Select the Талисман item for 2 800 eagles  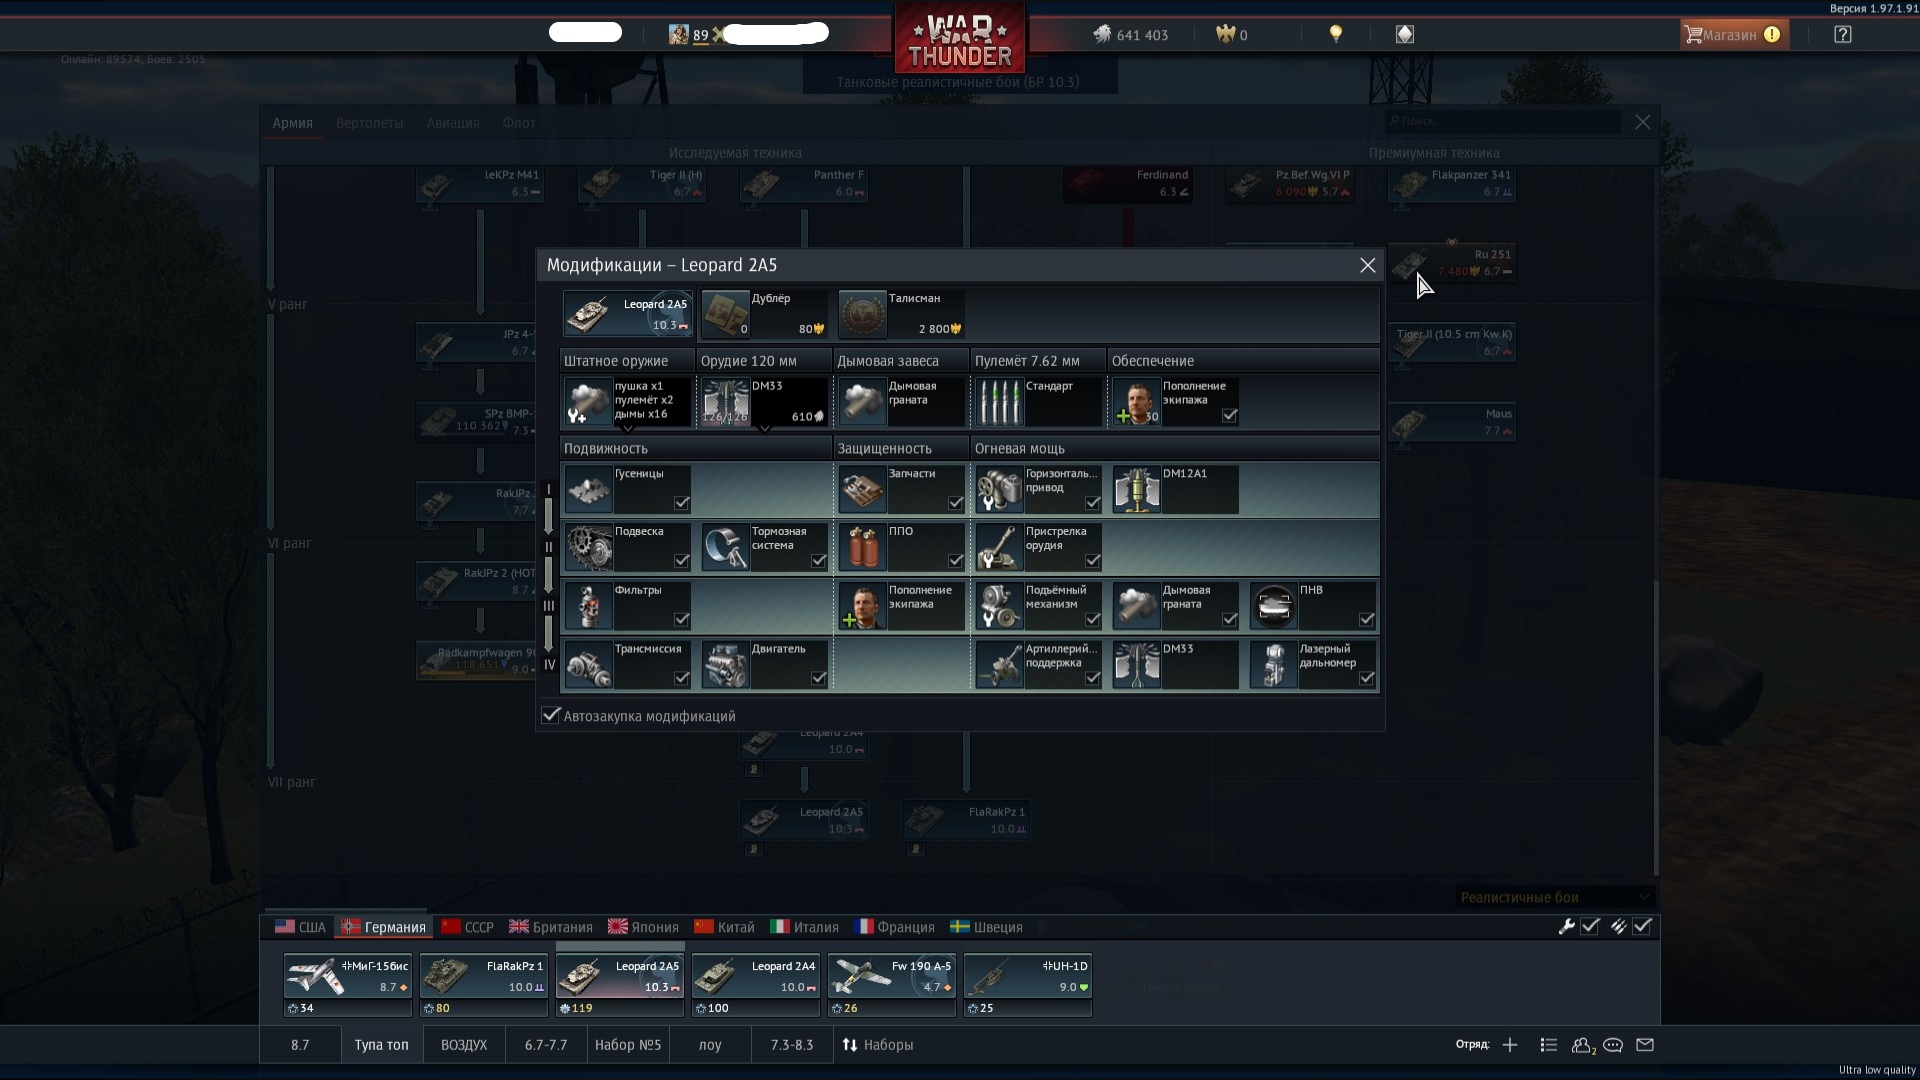tap(901, 314)
